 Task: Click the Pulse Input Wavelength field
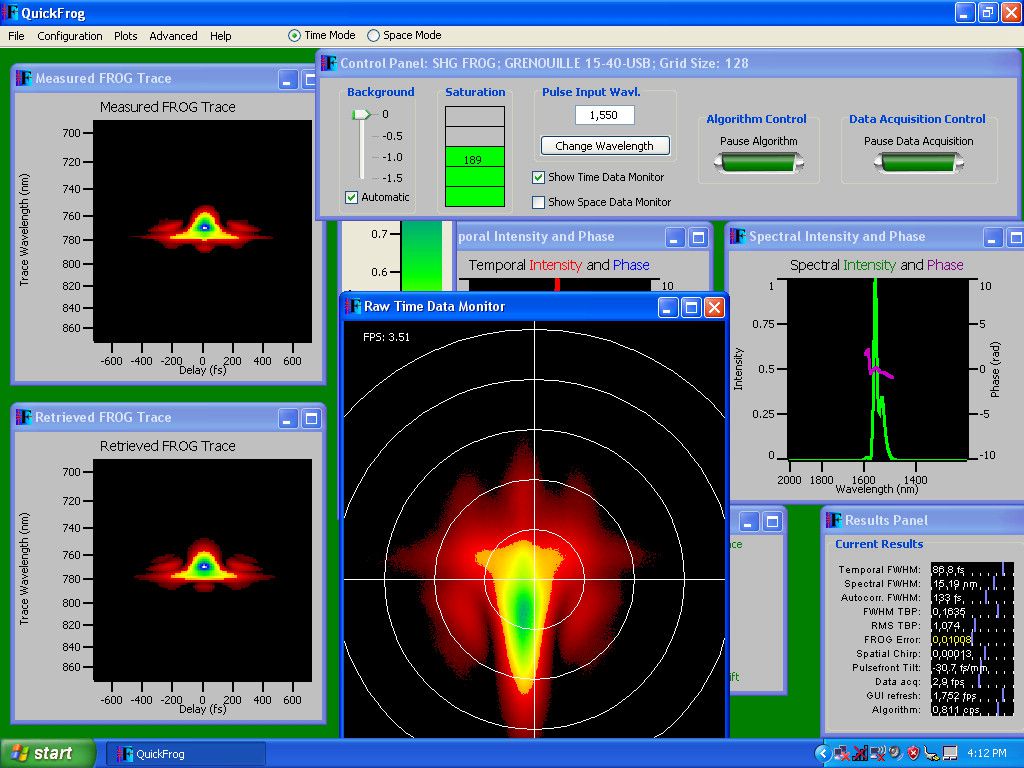(x=604, y=116)
